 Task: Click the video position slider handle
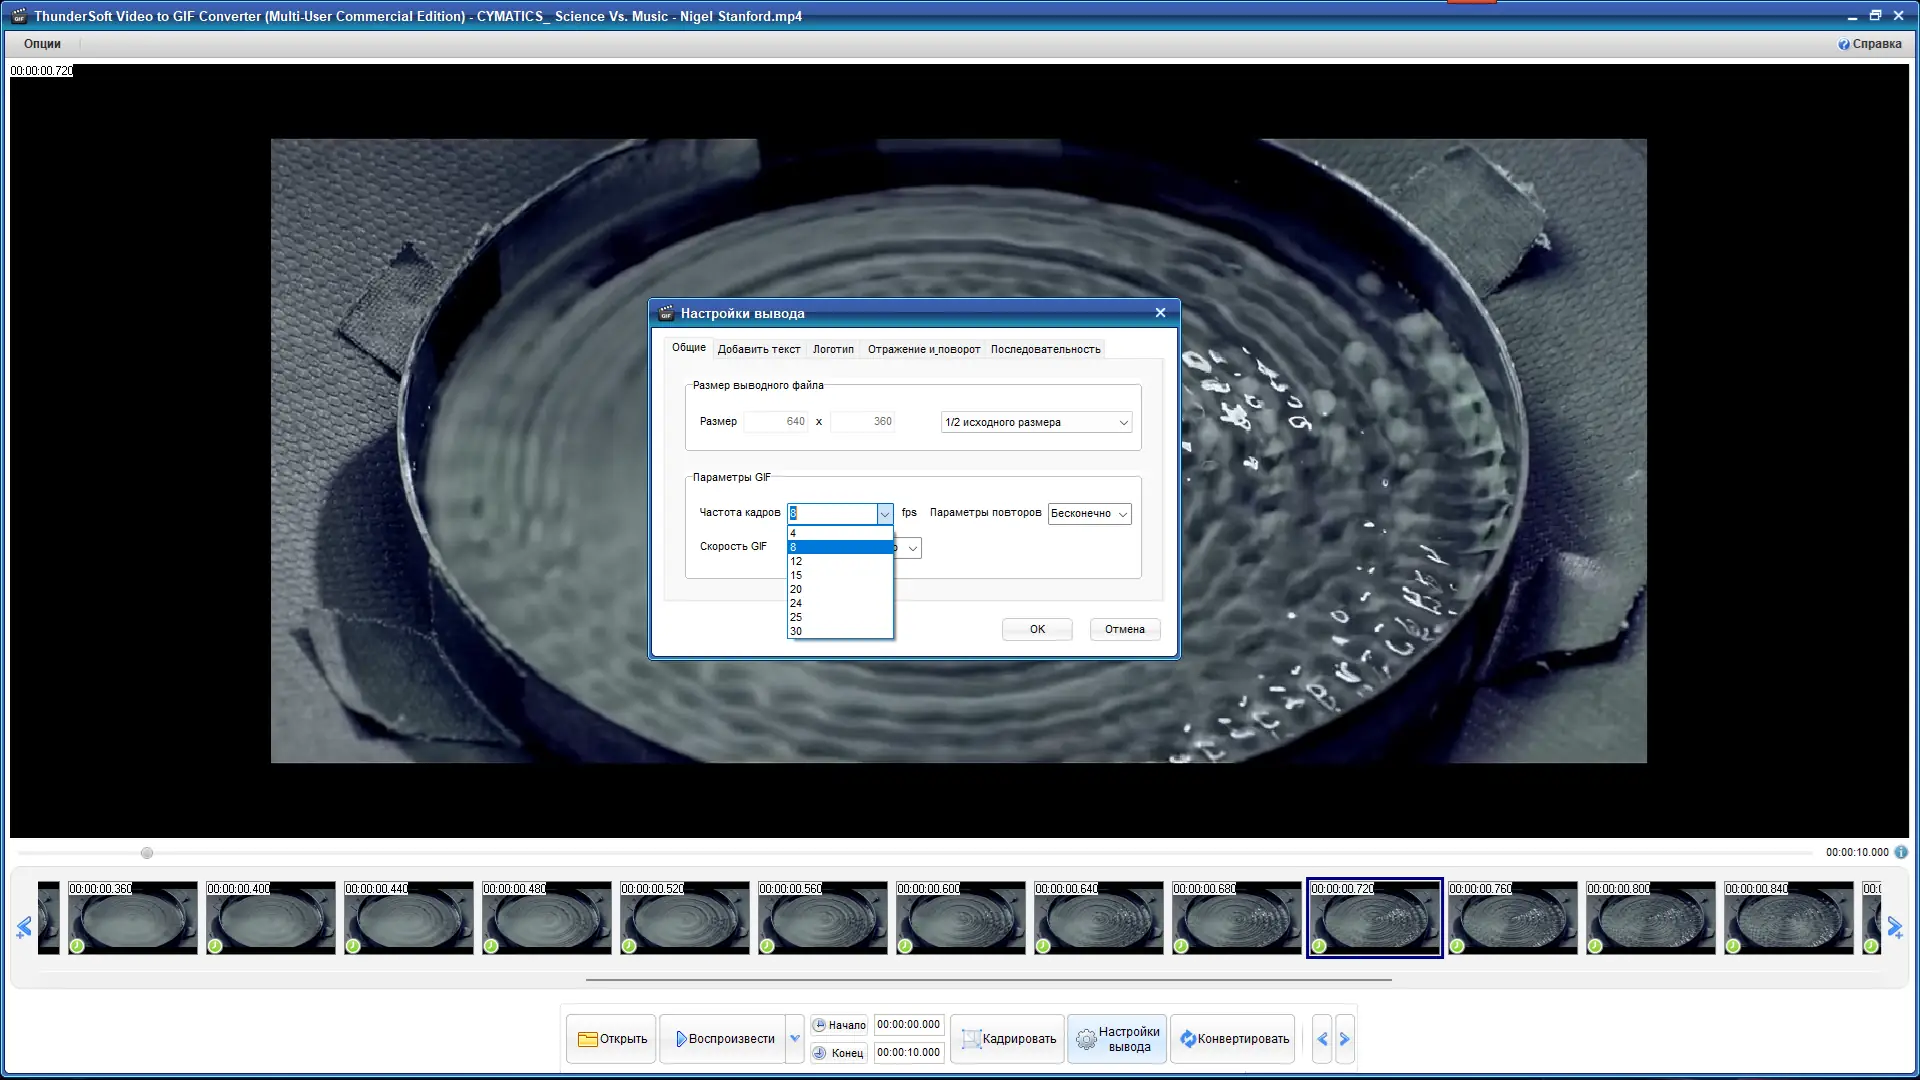click(x=147, y=853)
